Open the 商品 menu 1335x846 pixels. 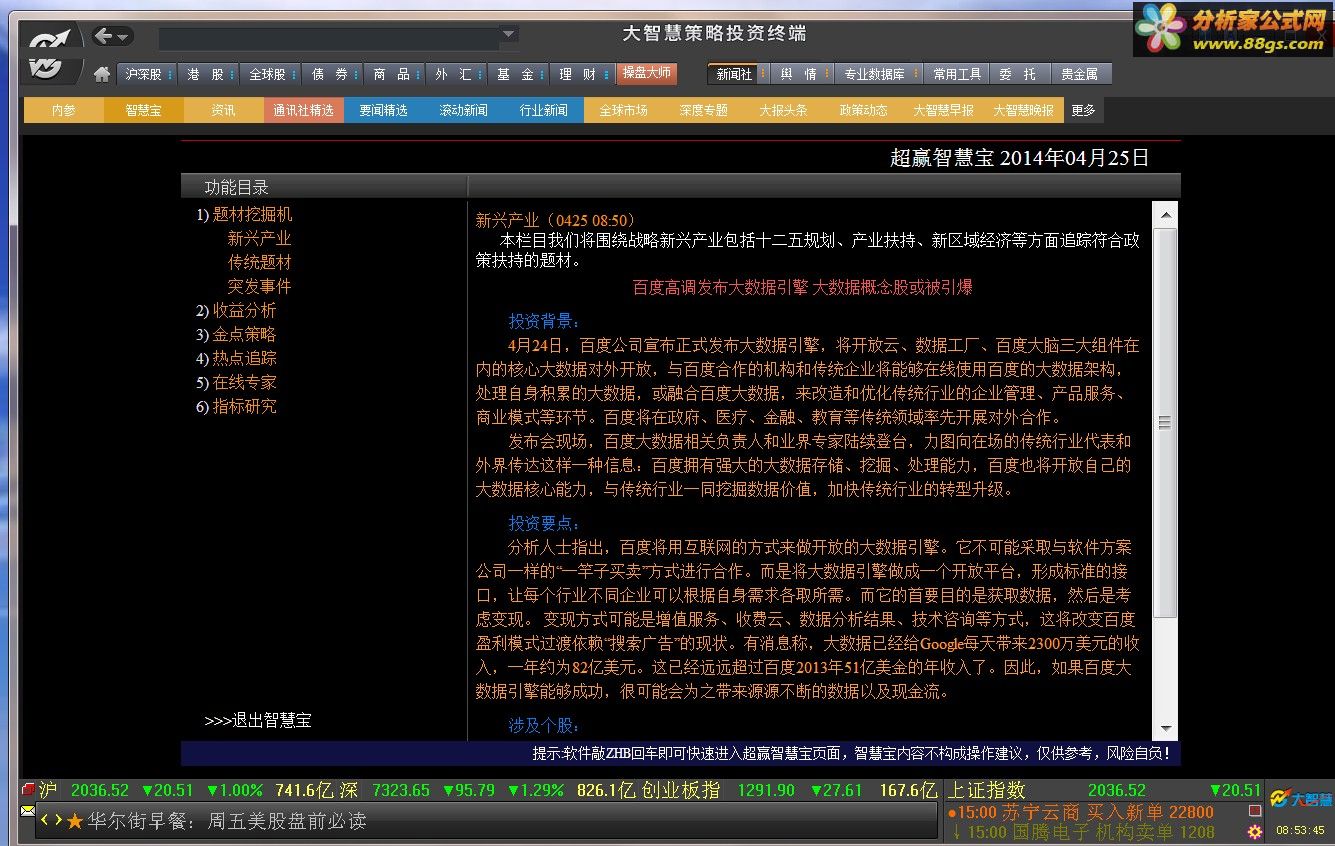click(x=394, y=74)
